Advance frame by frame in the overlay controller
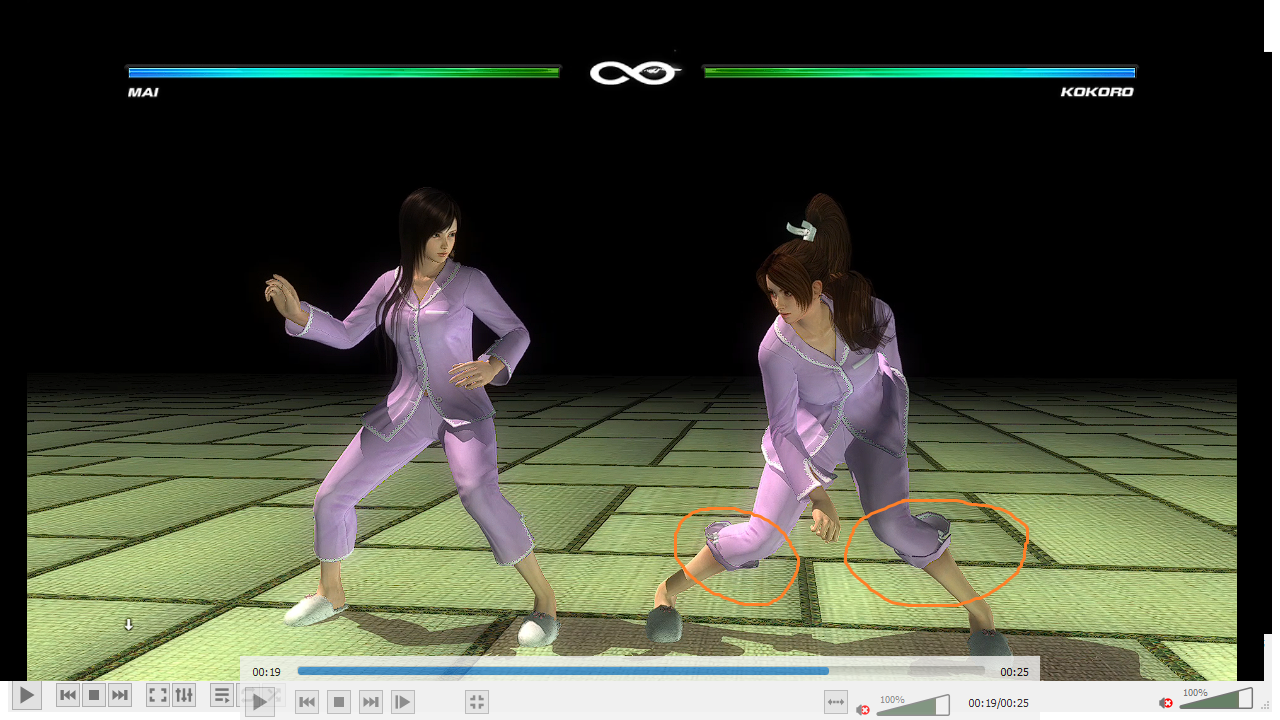This screenshot has width=1280, height=720. click(x=403, y=703)
